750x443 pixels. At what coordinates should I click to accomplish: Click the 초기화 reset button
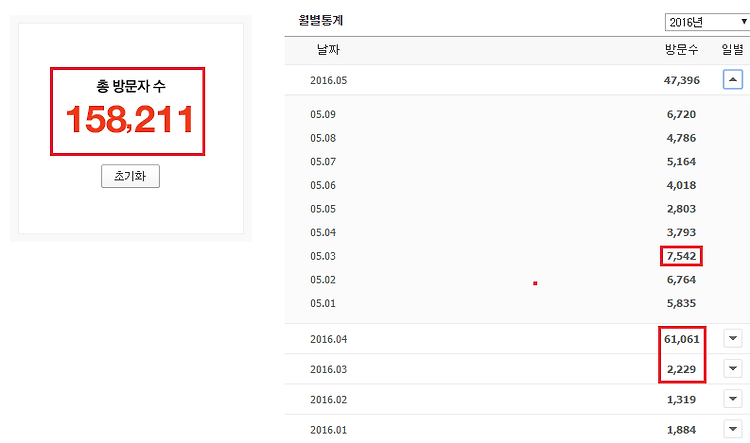(x=130, y=176)
